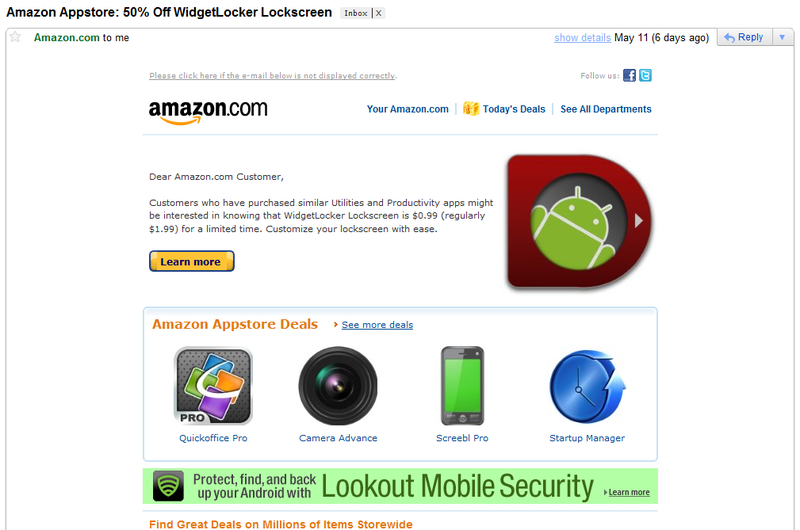The width and height of the screenshot is (800, 530).
Task: Open the Facebook follow icon
Action: 629,75
